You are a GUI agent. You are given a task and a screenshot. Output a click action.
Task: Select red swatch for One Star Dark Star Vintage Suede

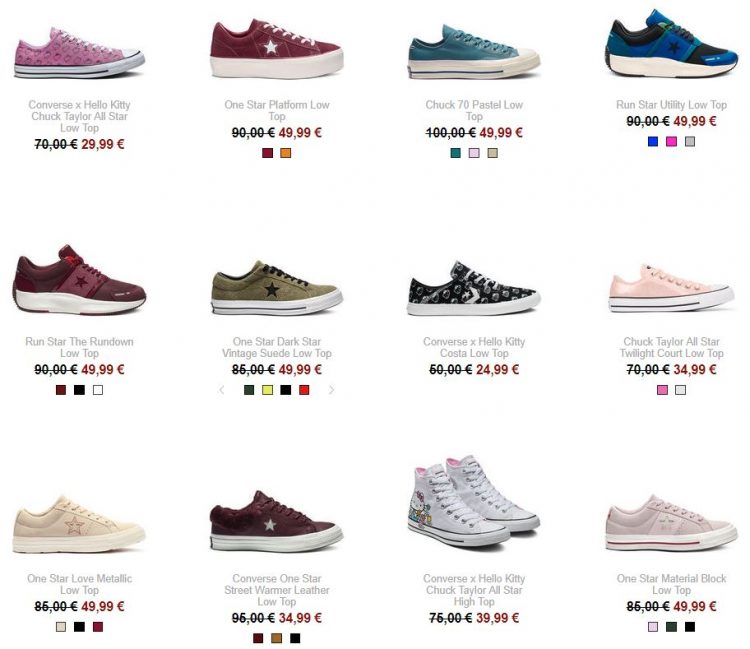(304, 390)
